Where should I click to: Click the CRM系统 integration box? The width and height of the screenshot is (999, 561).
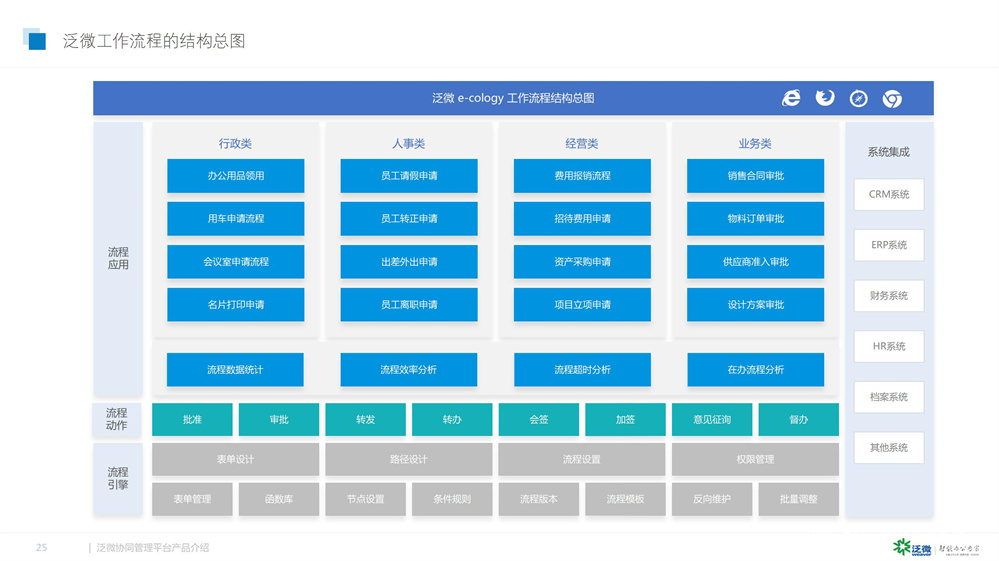(889, 194)
